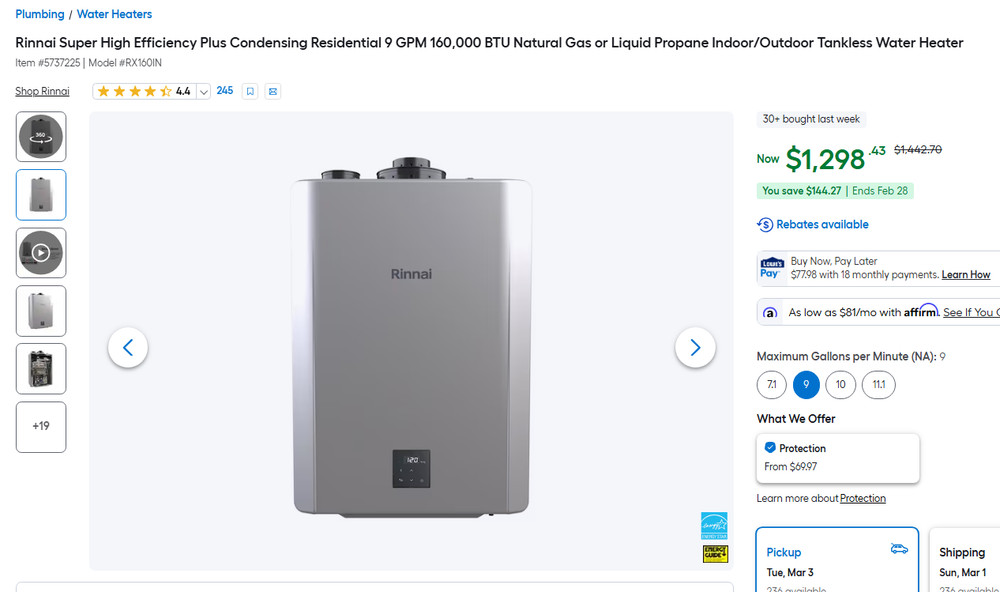1000x592 pixels.
Task: Go to the previous product image
Action: pos(127,347)
